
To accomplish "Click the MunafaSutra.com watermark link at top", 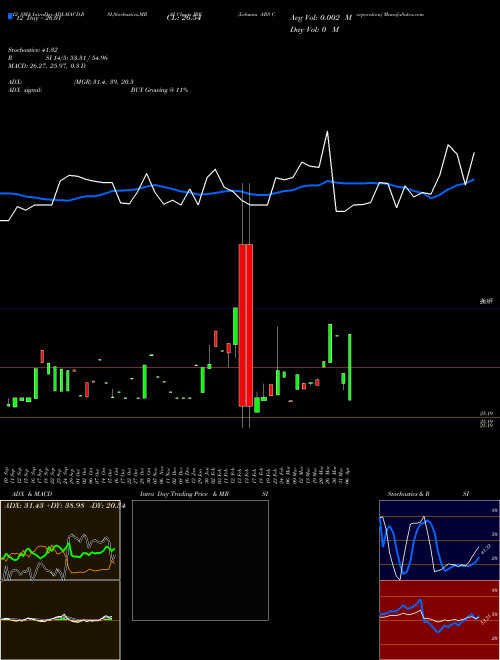I will pos(404,14).
